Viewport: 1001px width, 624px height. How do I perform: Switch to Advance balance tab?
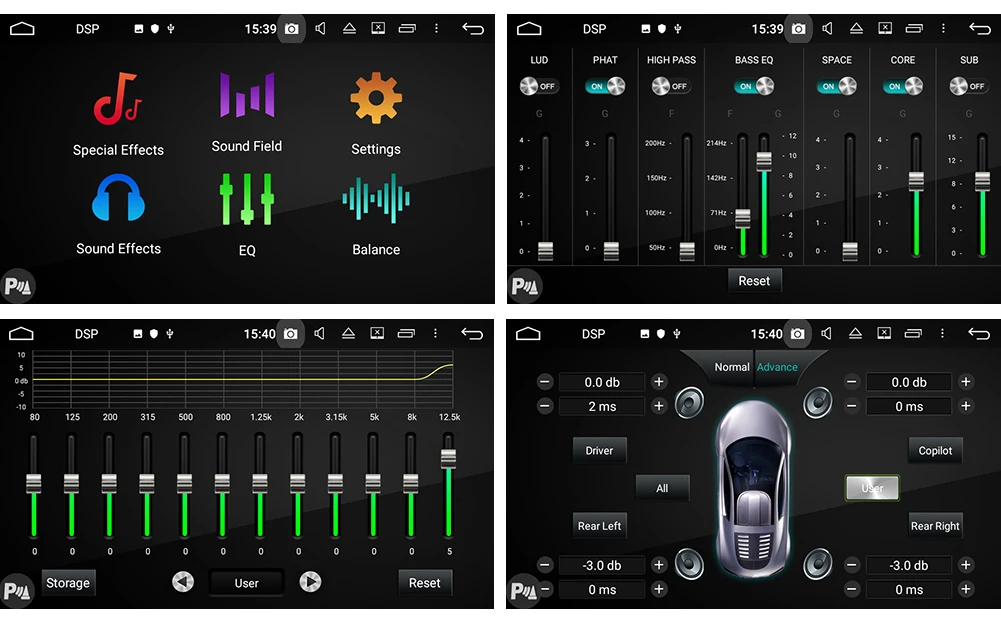[x=777, y=367]
